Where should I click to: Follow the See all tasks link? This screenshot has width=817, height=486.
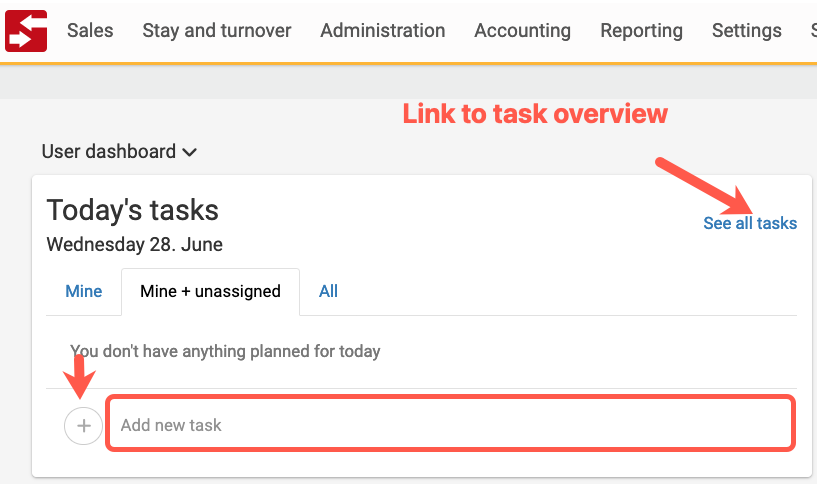tap(750, 223)
